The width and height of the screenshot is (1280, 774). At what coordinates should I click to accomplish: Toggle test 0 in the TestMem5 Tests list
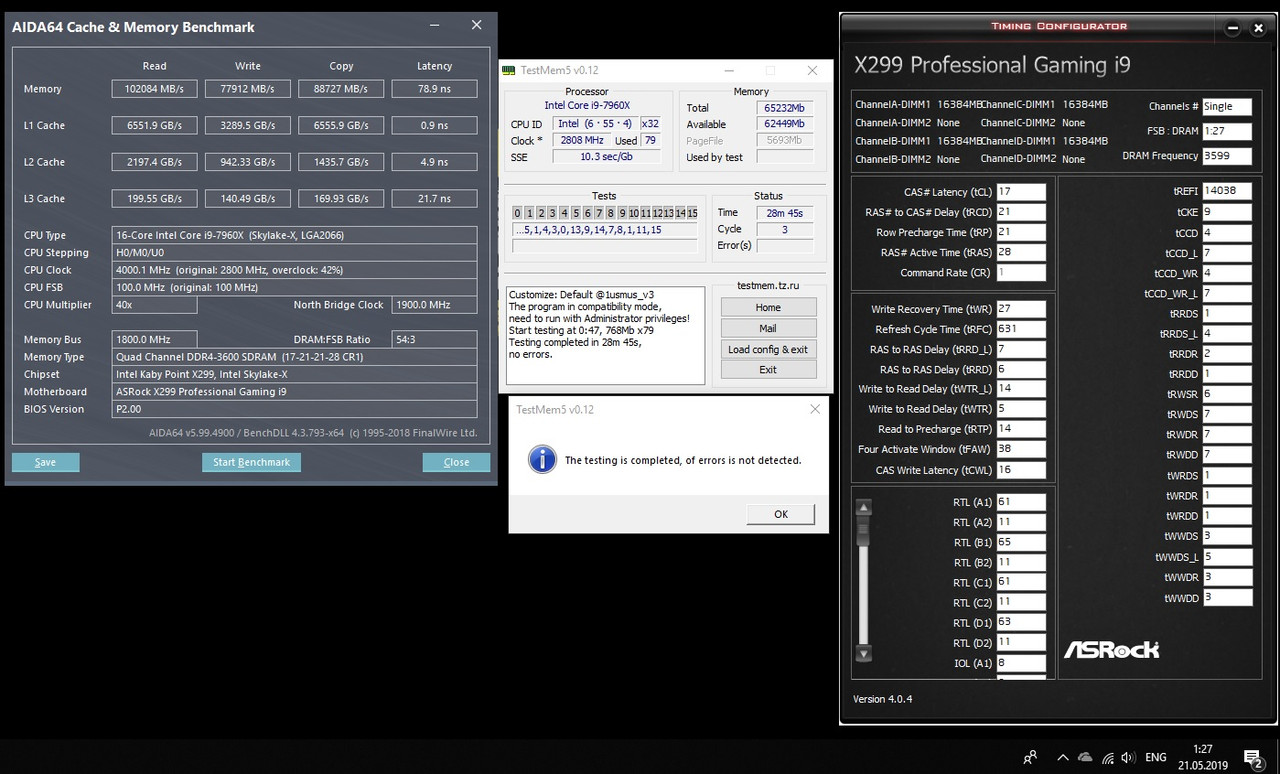[x=517, y=213]
